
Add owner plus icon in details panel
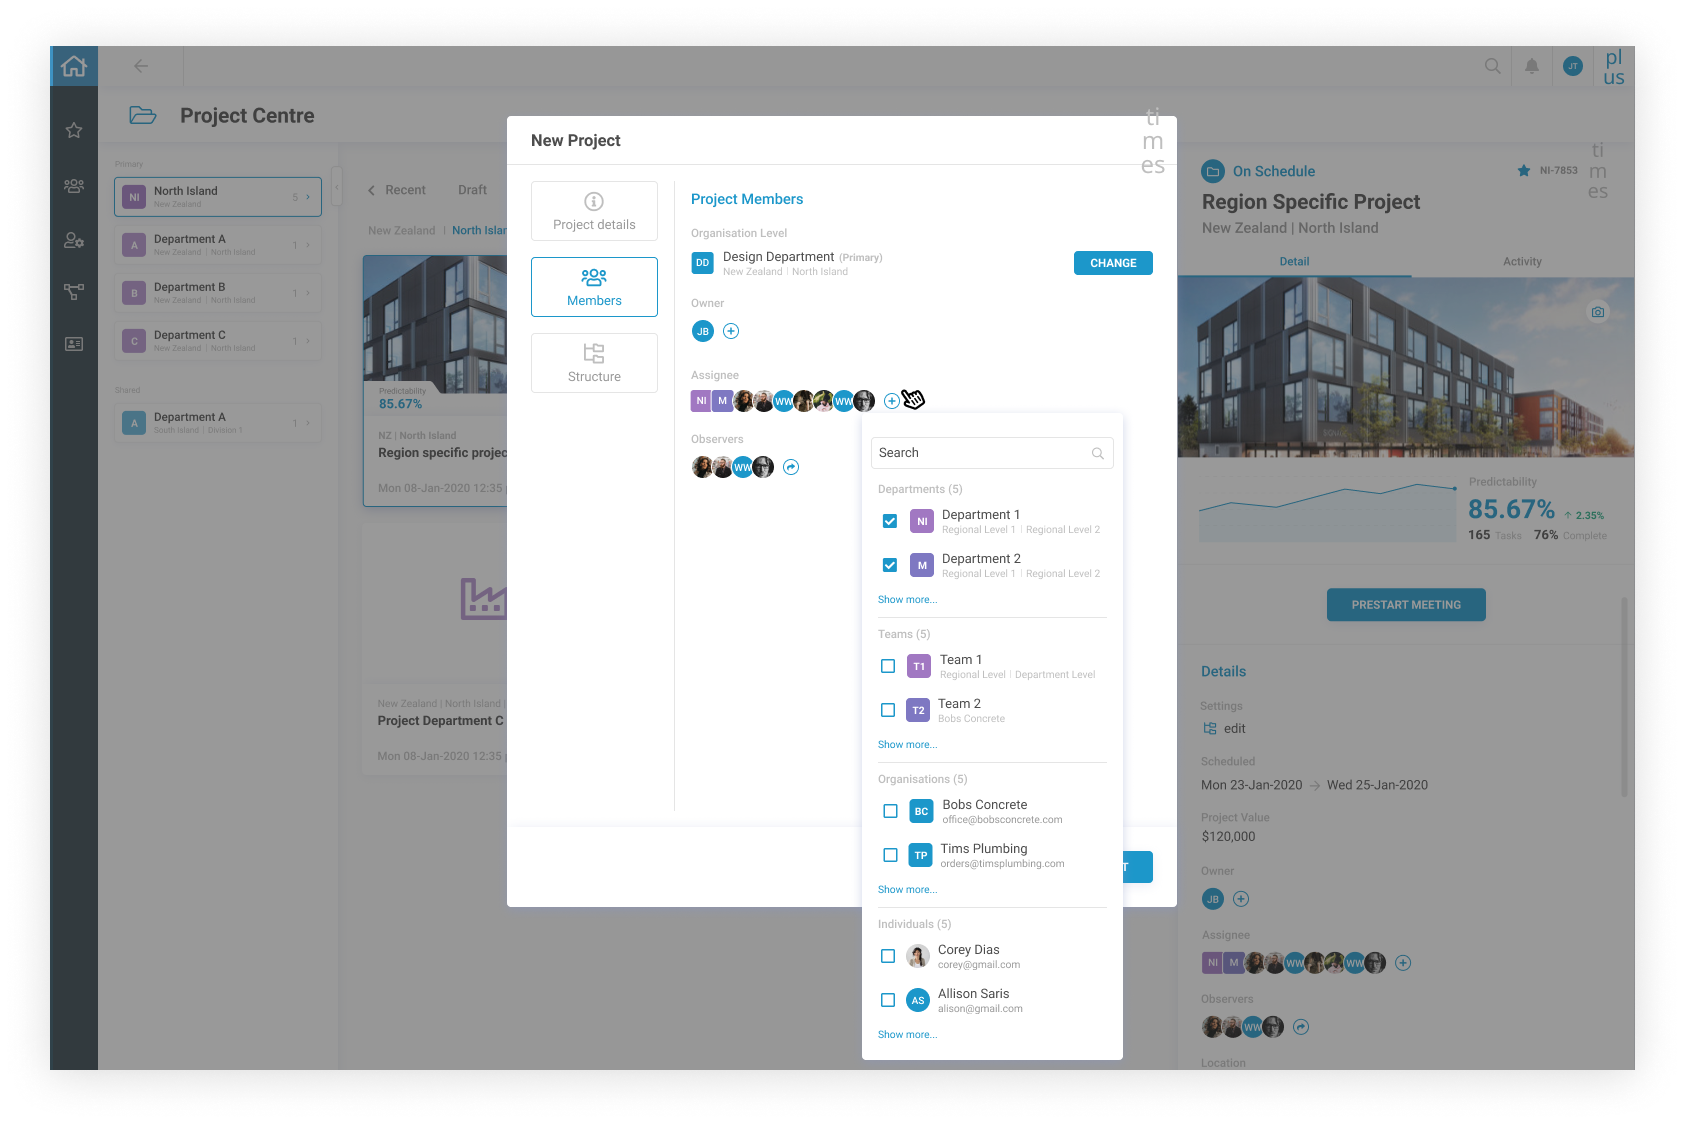[1241, 899]
